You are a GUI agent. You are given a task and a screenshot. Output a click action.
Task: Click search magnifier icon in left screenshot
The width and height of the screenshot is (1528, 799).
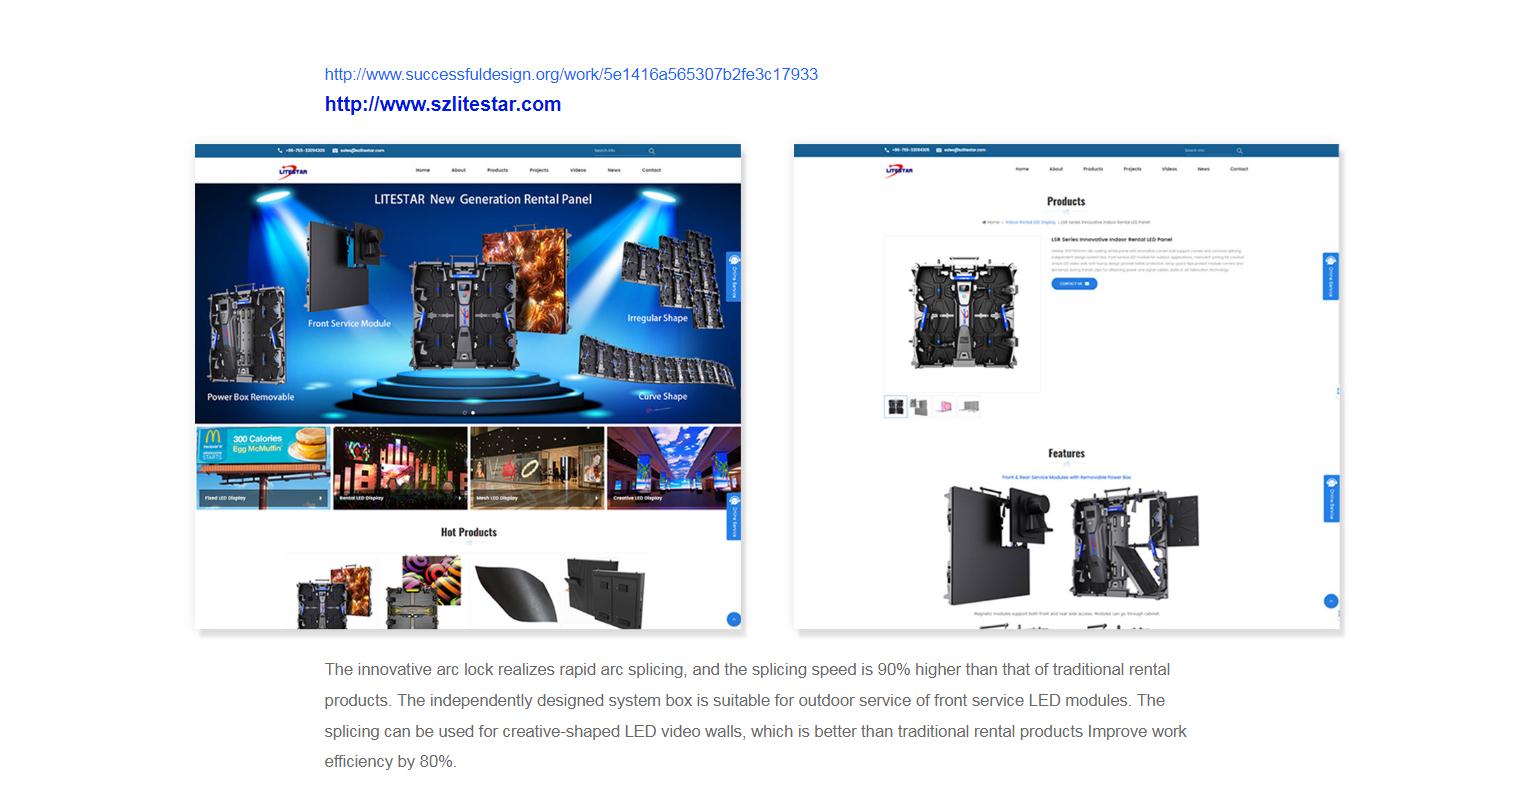(651, 151)
